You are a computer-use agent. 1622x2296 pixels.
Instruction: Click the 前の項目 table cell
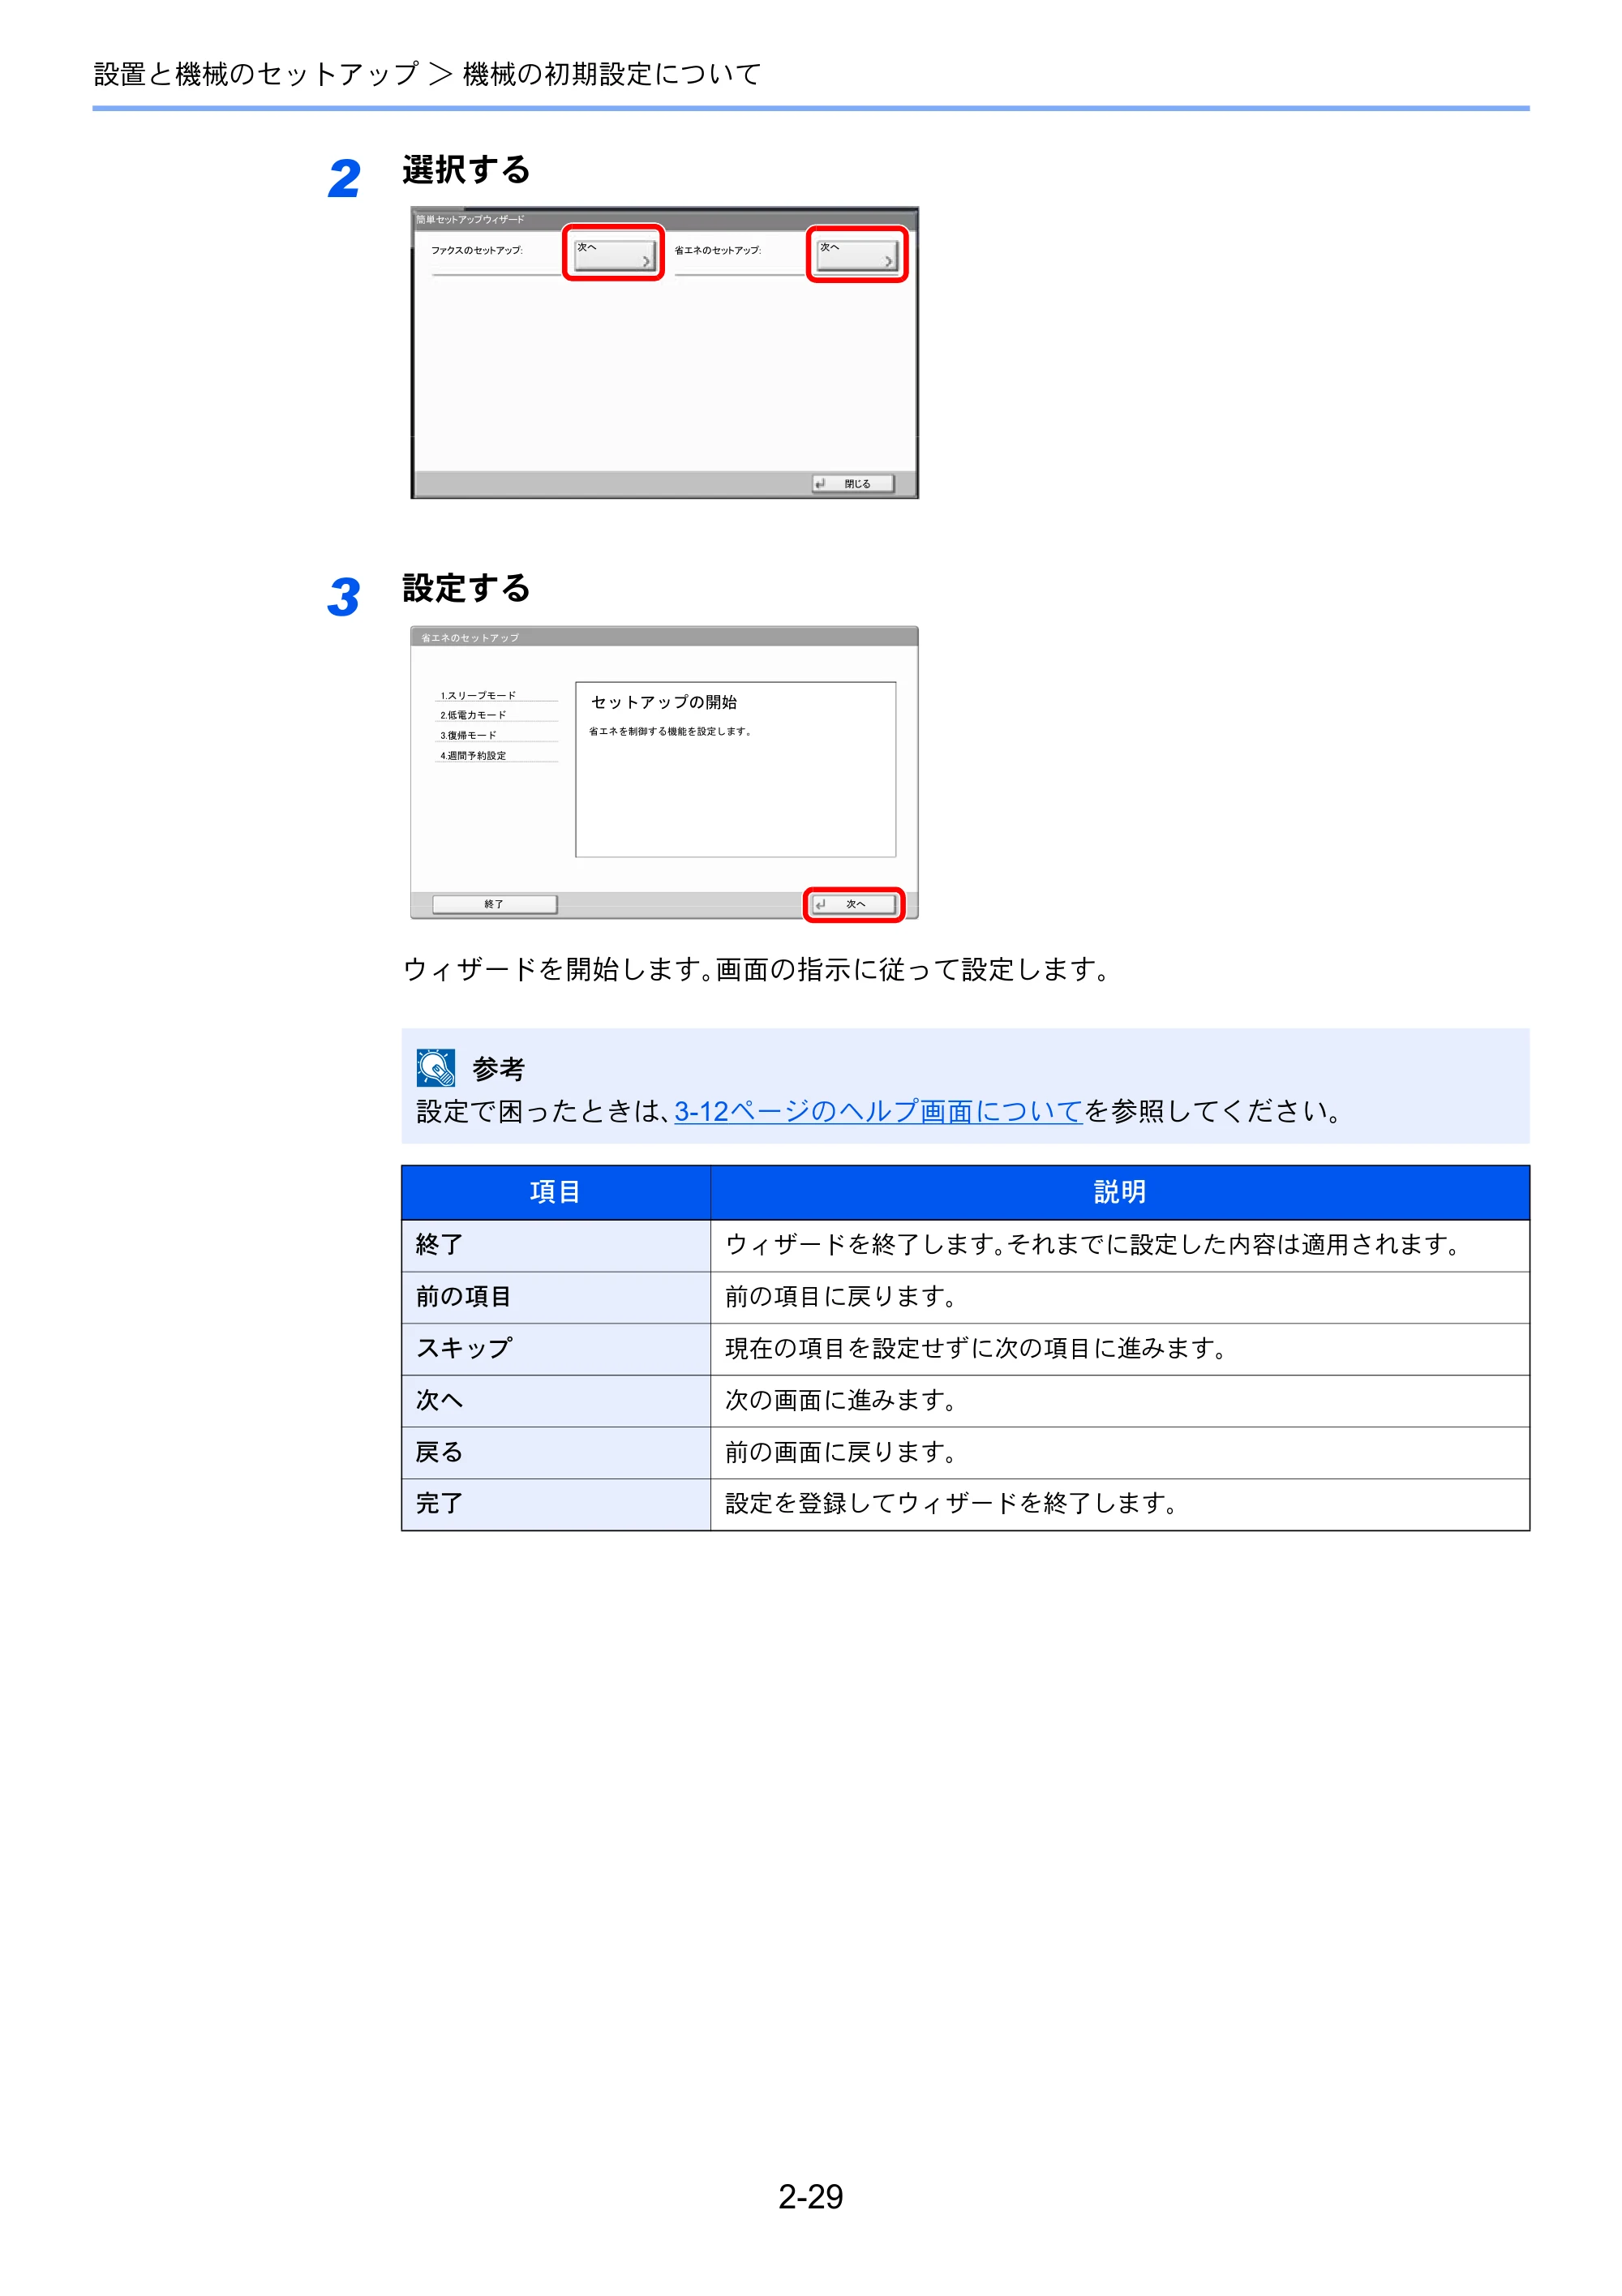tap(555, 1297)
